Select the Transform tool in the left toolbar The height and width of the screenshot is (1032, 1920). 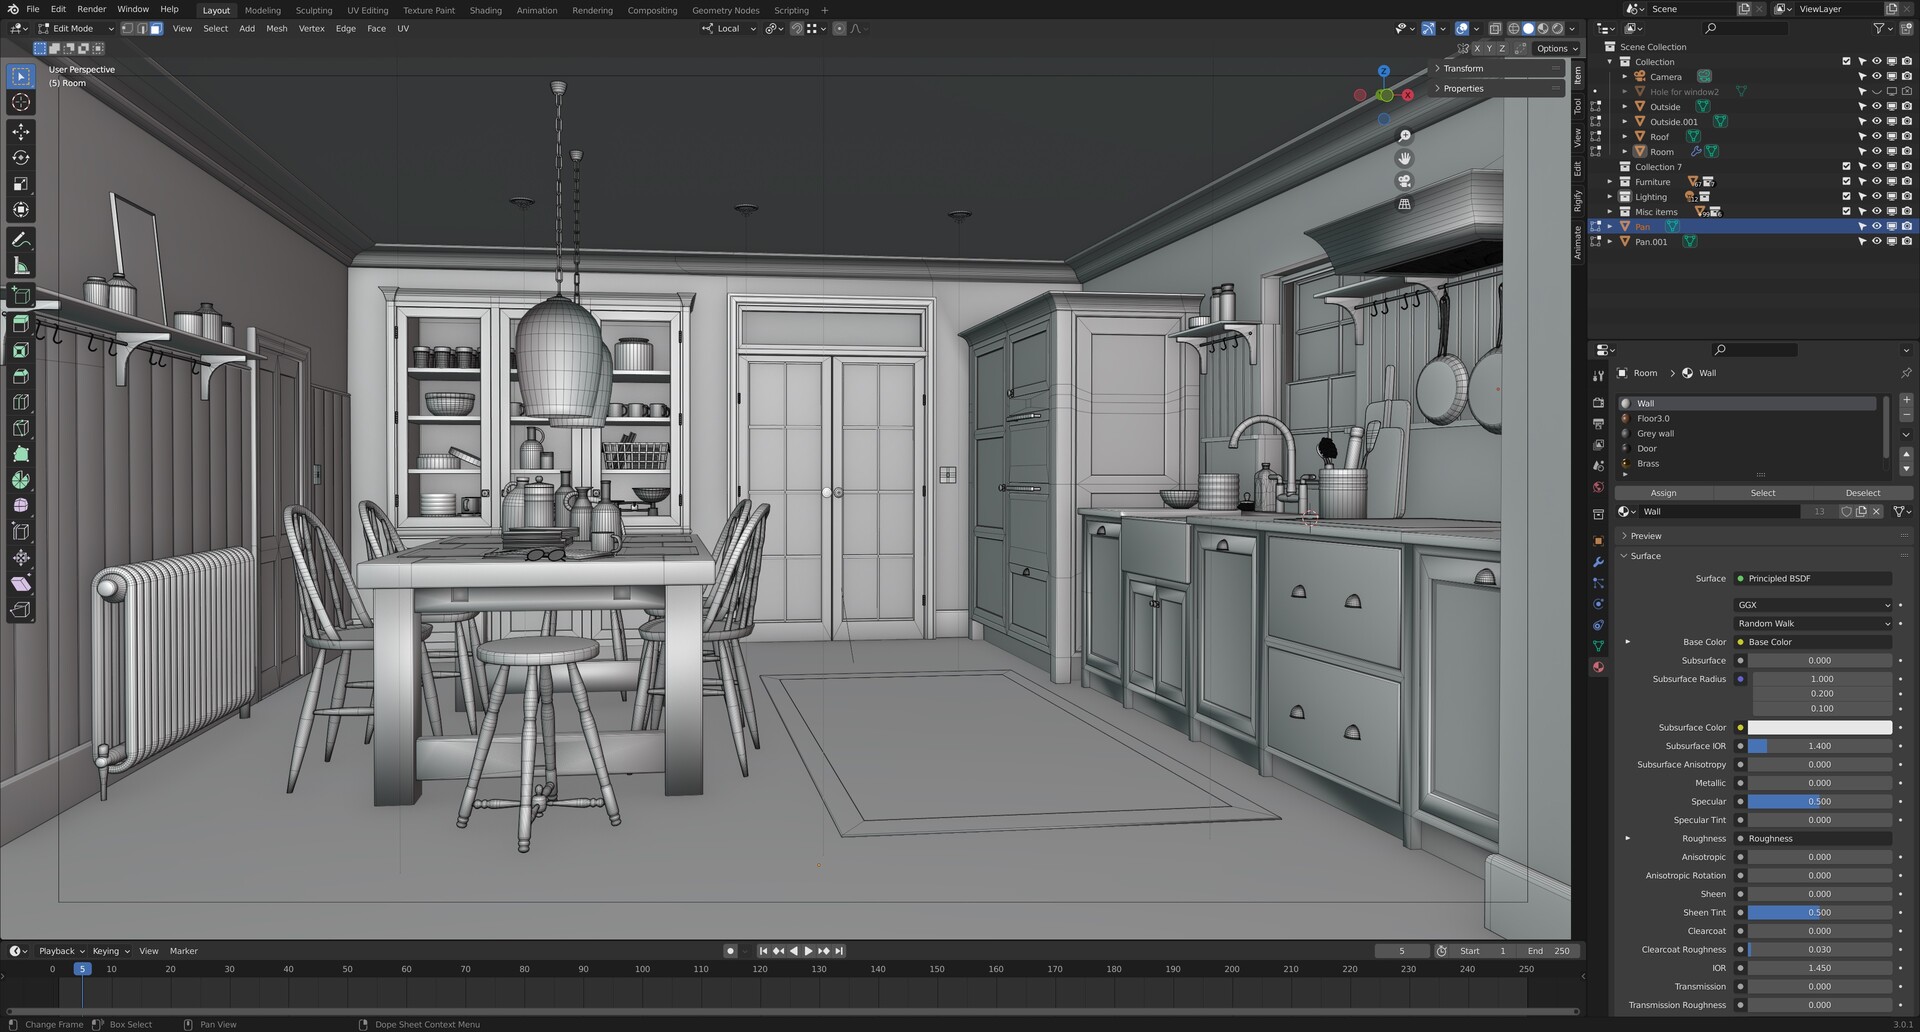click(21, 210)
